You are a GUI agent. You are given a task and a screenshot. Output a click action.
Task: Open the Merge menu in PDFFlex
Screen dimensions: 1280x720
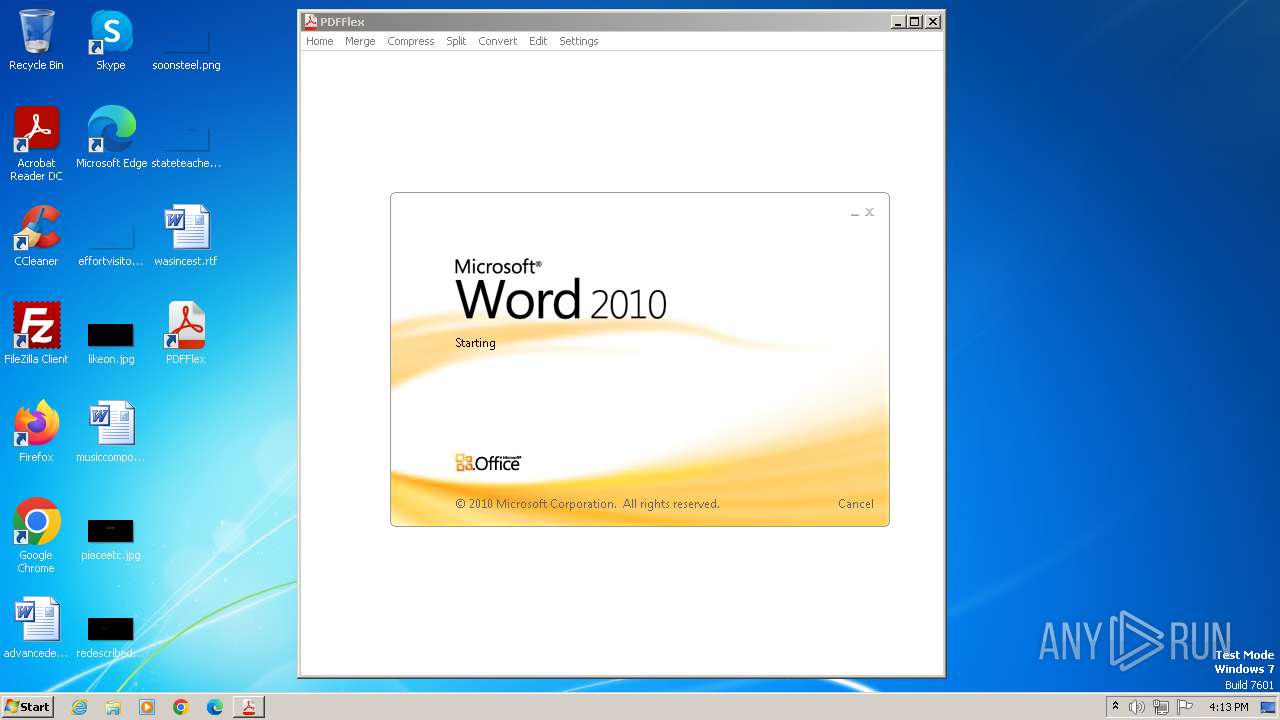coord(360,41)
